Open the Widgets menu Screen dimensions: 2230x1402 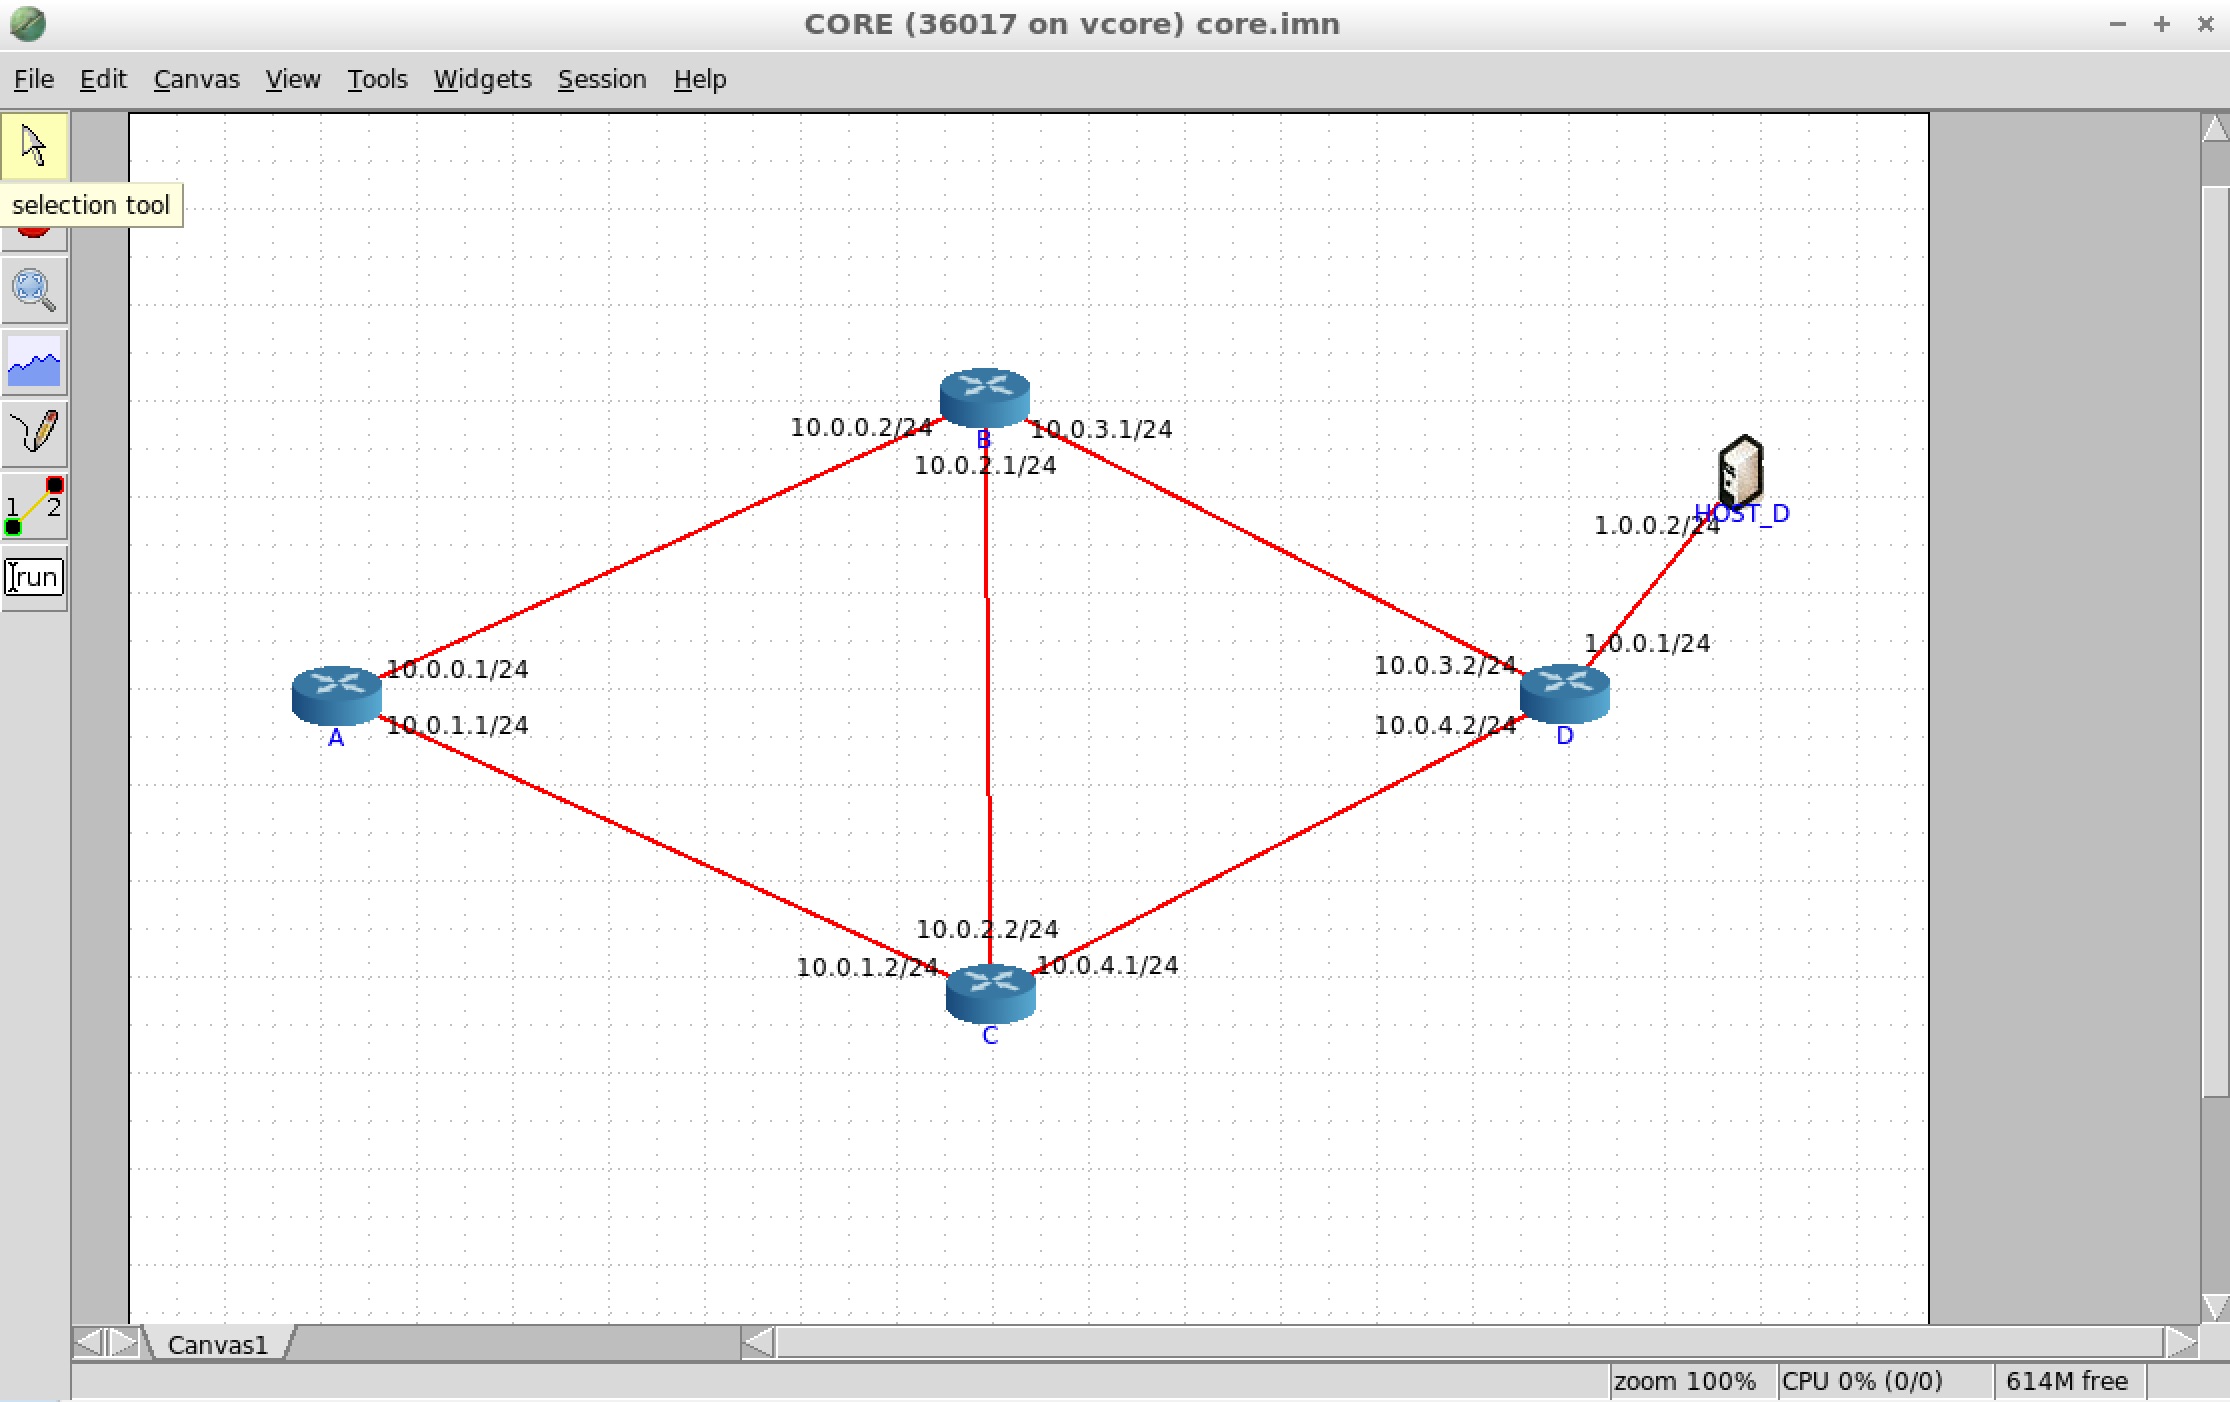tap(482, 79)
